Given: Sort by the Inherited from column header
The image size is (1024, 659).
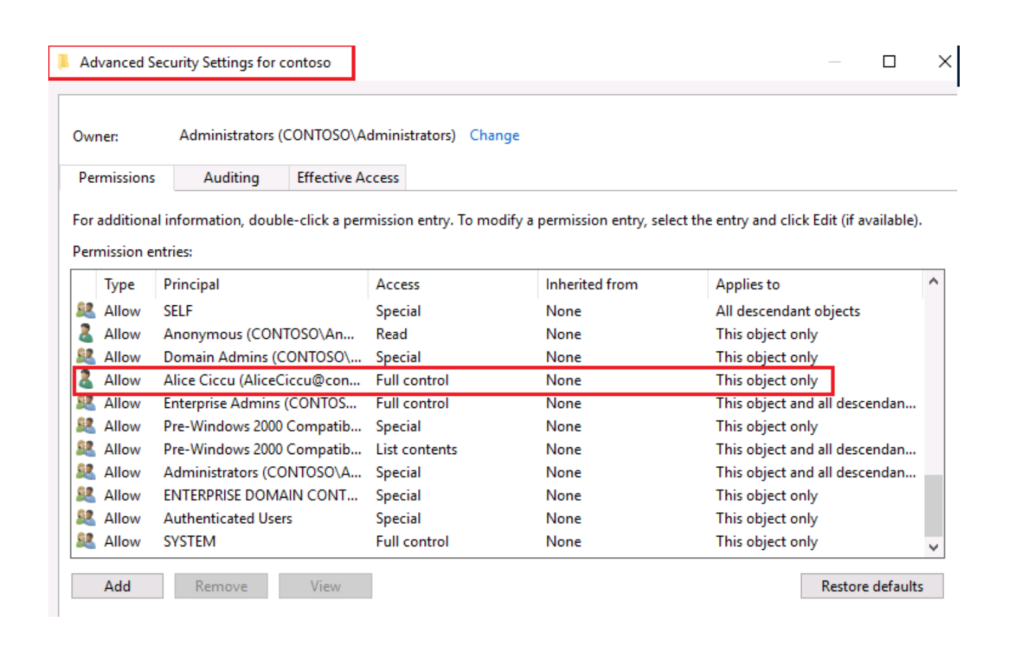Looking at the screenshot, I should pos(591,284).
